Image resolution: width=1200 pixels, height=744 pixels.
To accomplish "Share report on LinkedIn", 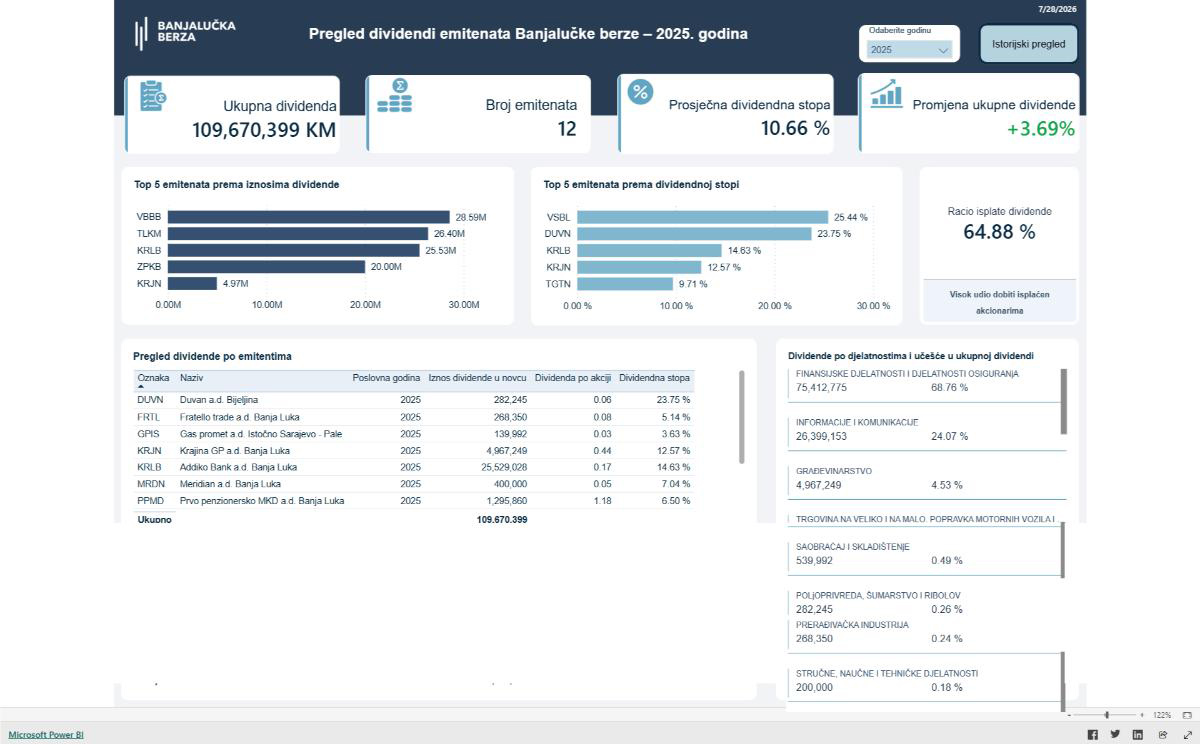I will (x=1138, y=734).
